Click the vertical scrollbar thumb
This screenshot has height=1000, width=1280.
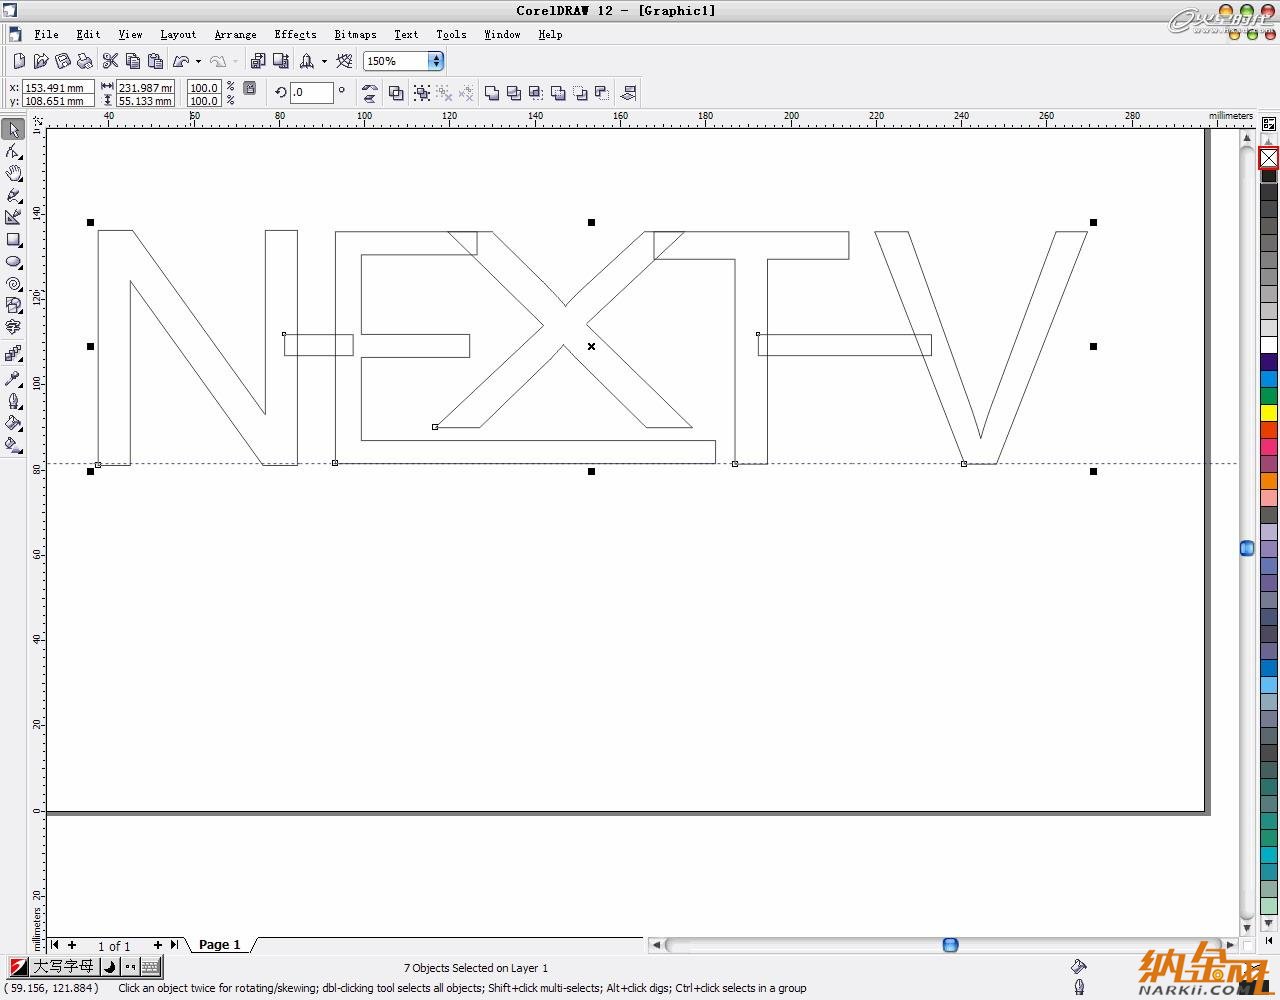tap(1246, 548)
